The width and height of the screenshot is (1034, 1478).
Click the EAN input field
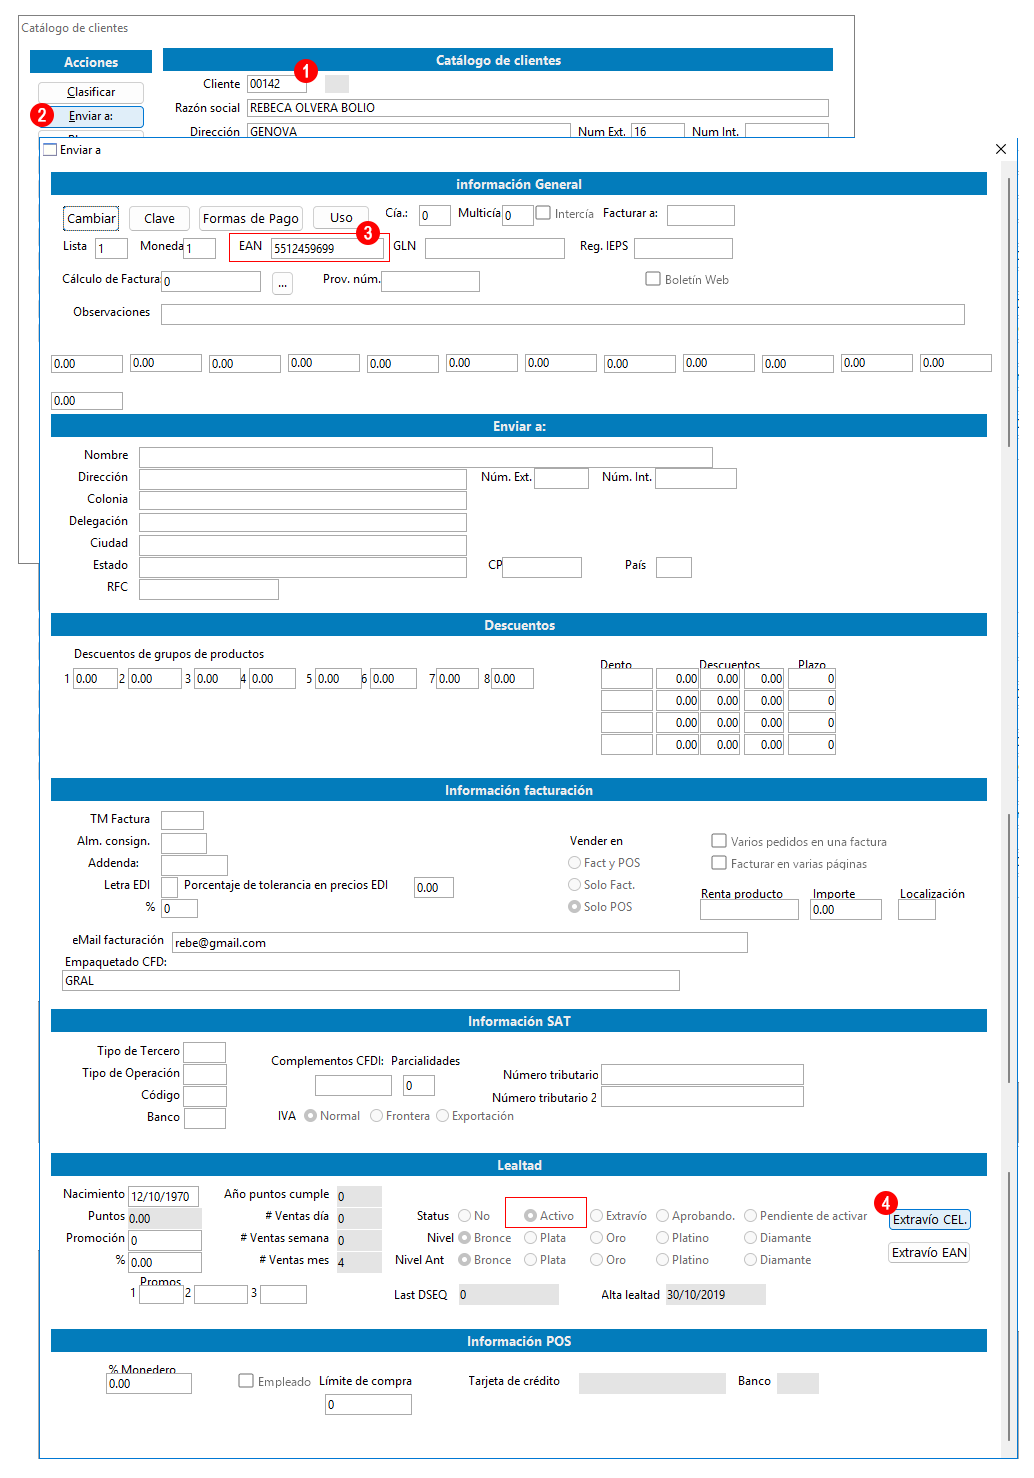click(326, 249)
